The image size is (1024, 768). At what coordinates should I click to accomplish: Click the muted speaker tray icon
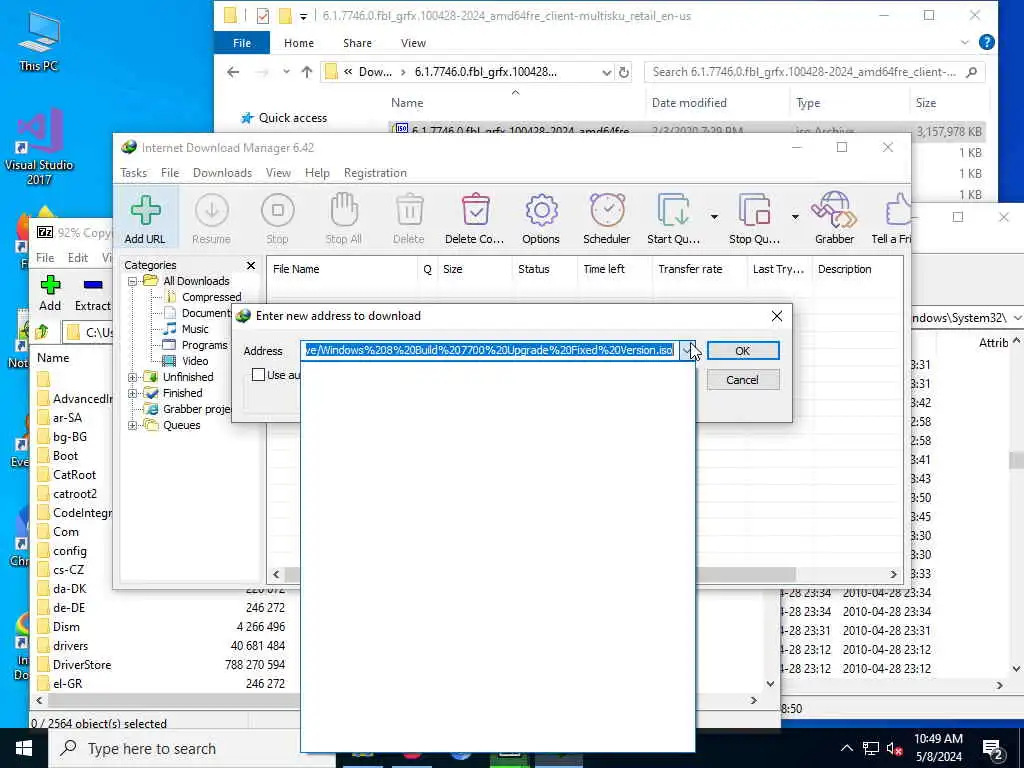pyautogui.click(x=894, y=748)
